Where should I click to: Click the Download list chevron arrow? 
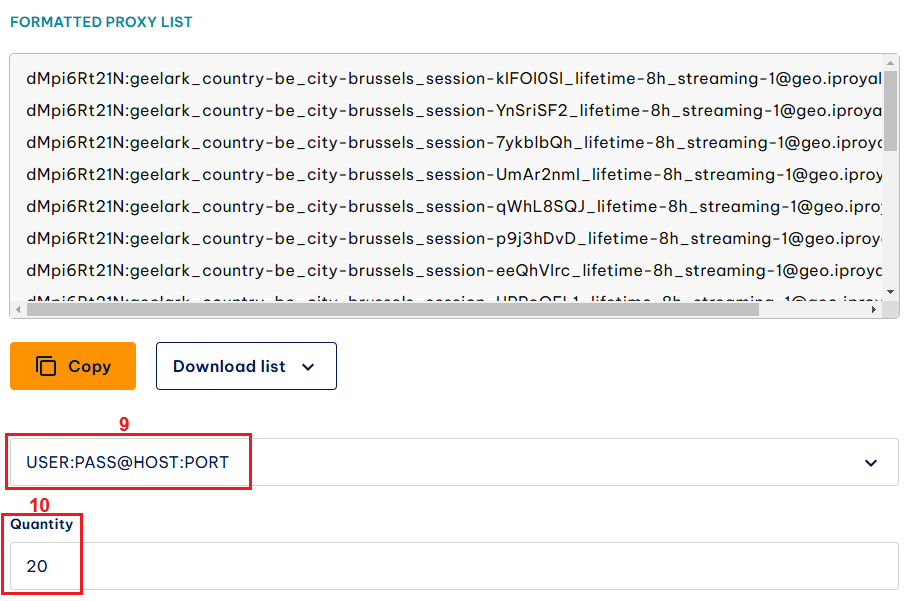tap(308, 367)
